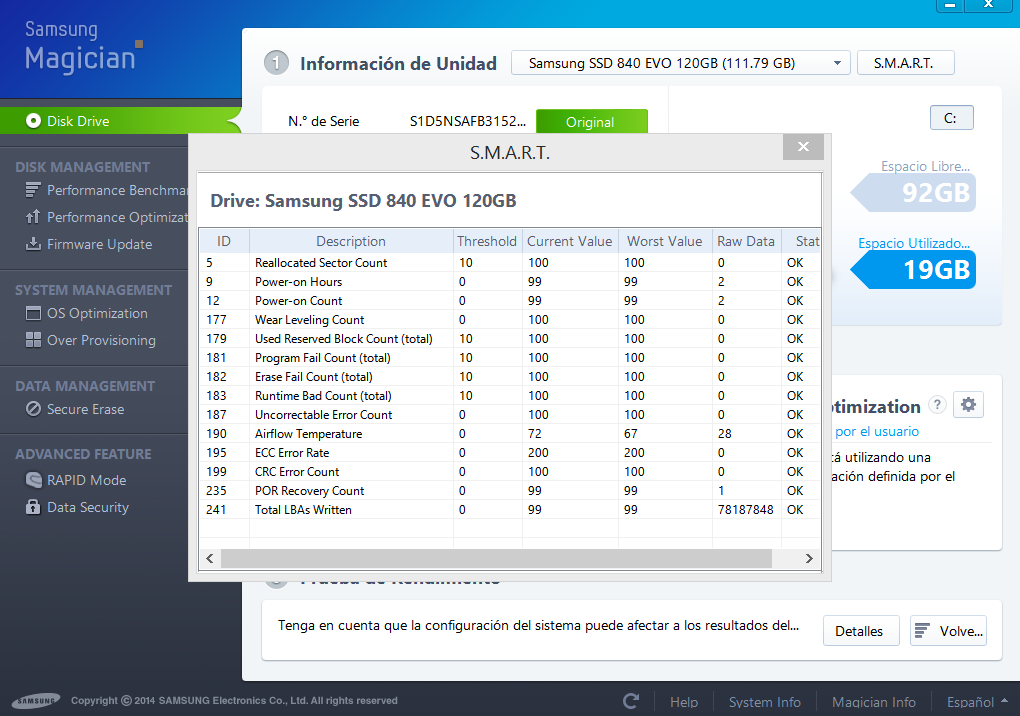Image resolution: width=1020 pixels, height=716 pixels.
Task: Click the horizontal scrollbar right arrow
Action: (x=809, y=559)
